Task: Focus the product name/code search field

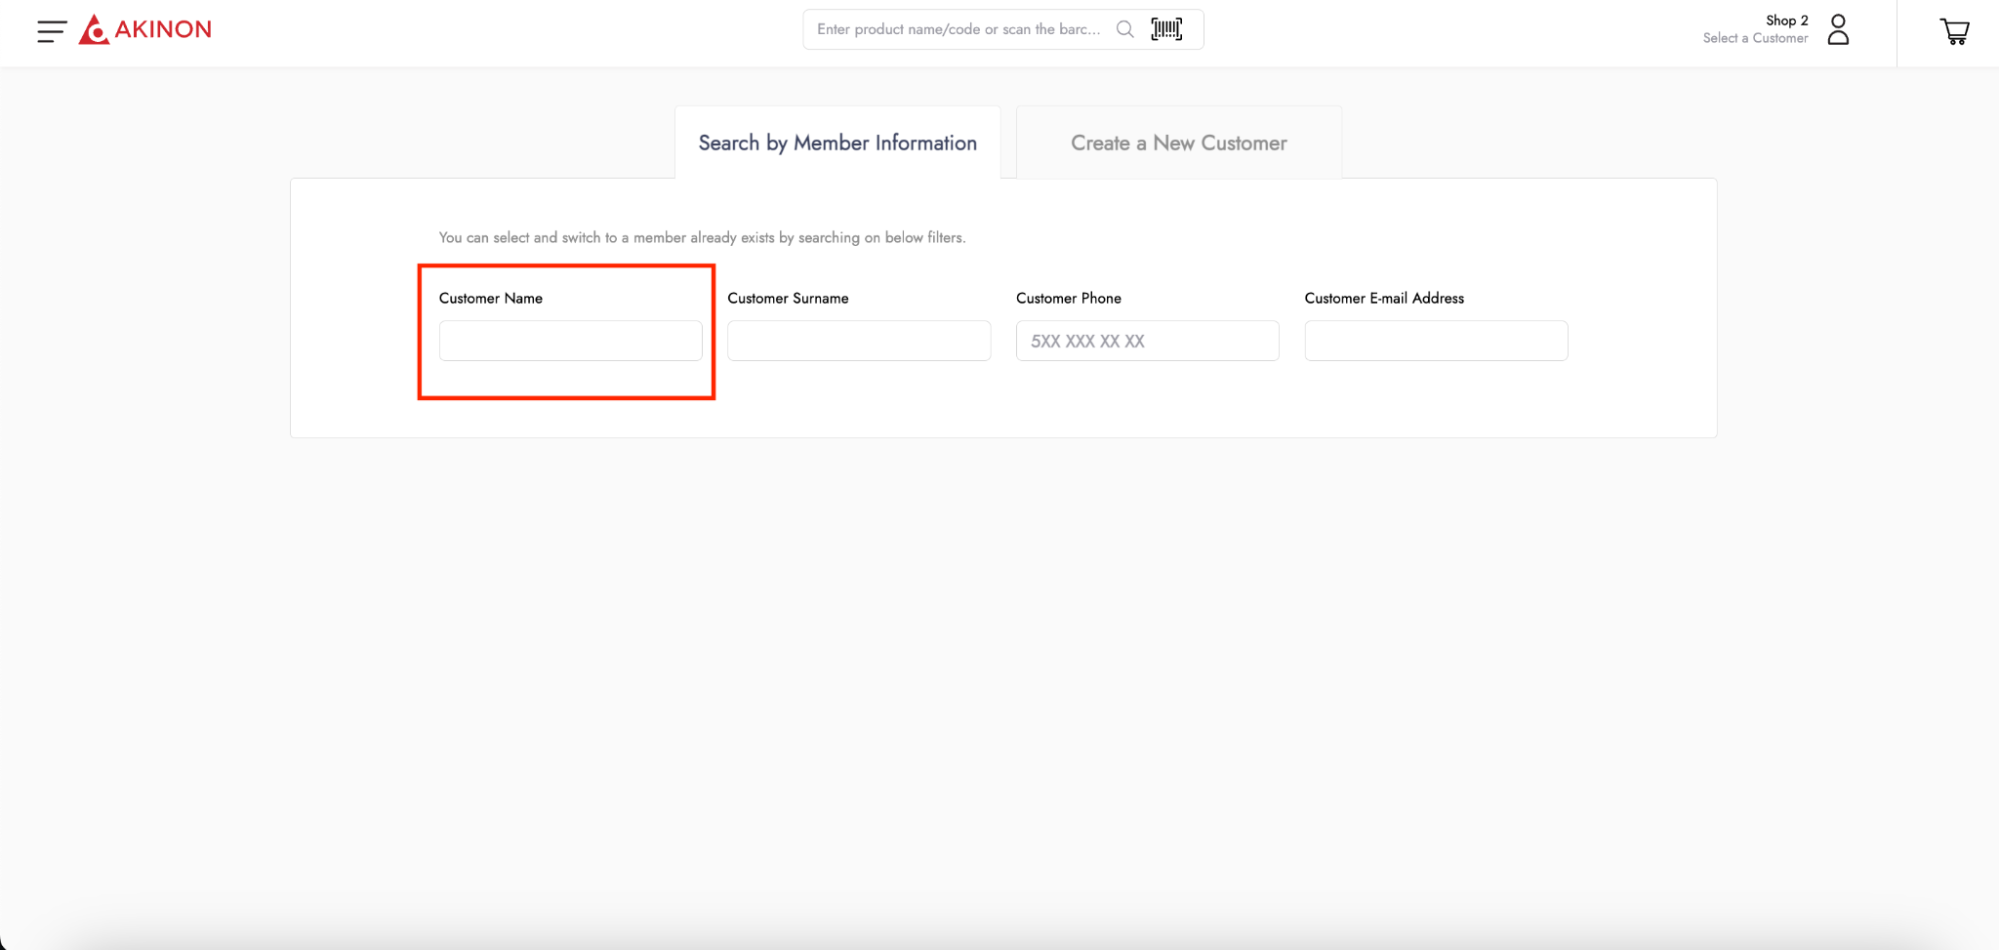Action: pos(957,29)
